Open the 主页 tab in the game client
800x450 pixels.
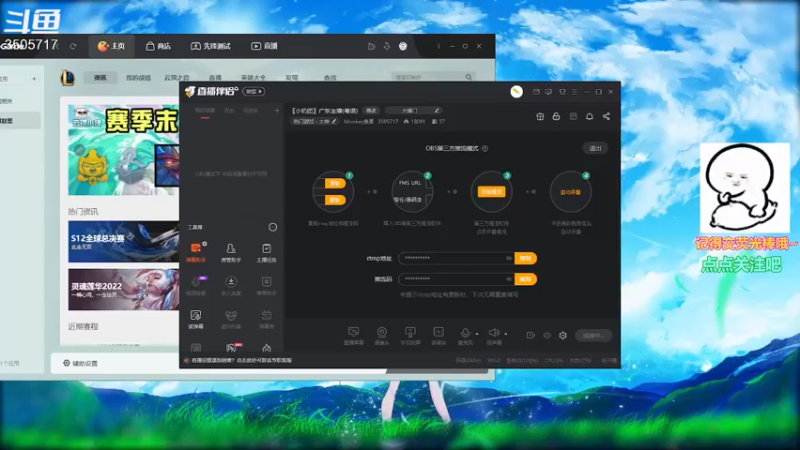point(111,46)
